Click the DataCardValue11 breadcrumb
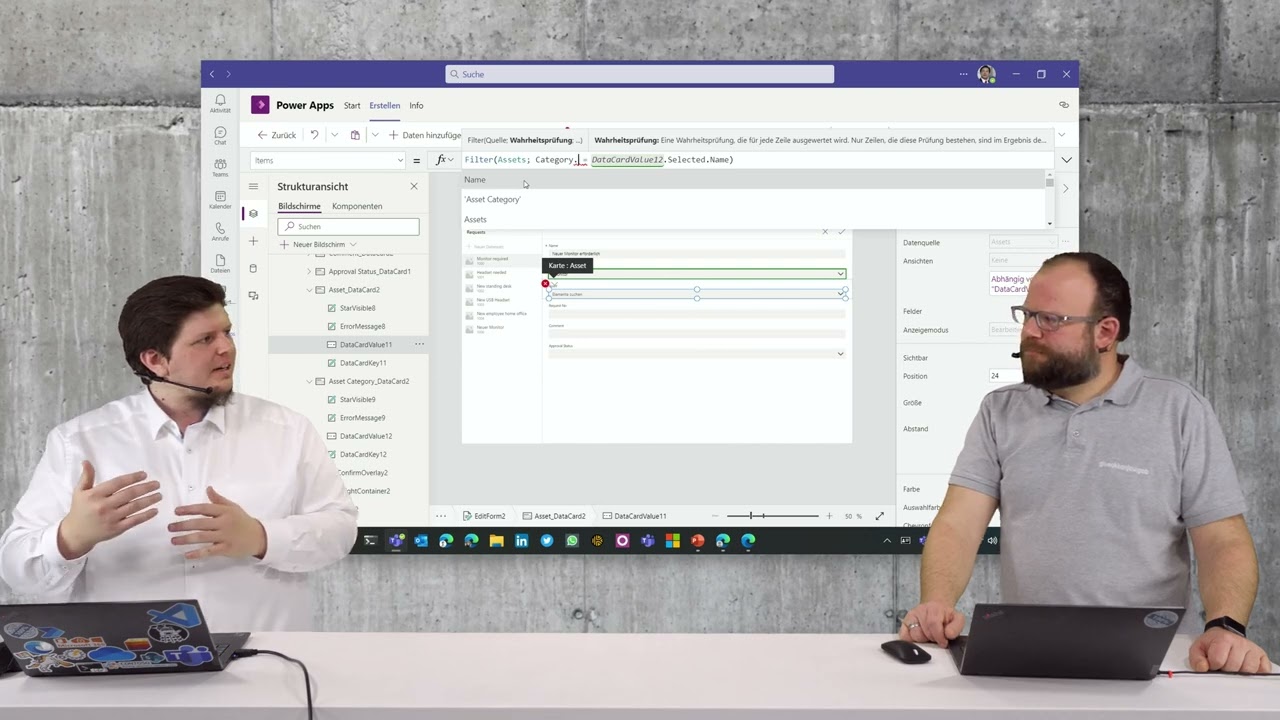Image resolution: width=1280 pixels, height=720 pixels. pyautogui.click(x=634, y=516)
